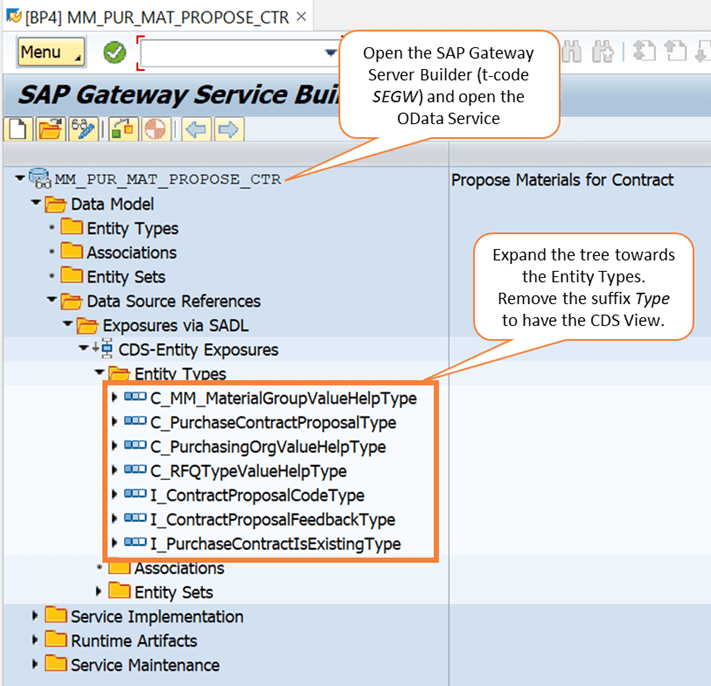Image resolution: width=711 pixels, height=686 pixels.
Task: Select the MM_PUR_MAT_PROPOSE_CTR project name
Action: point(168,180)
